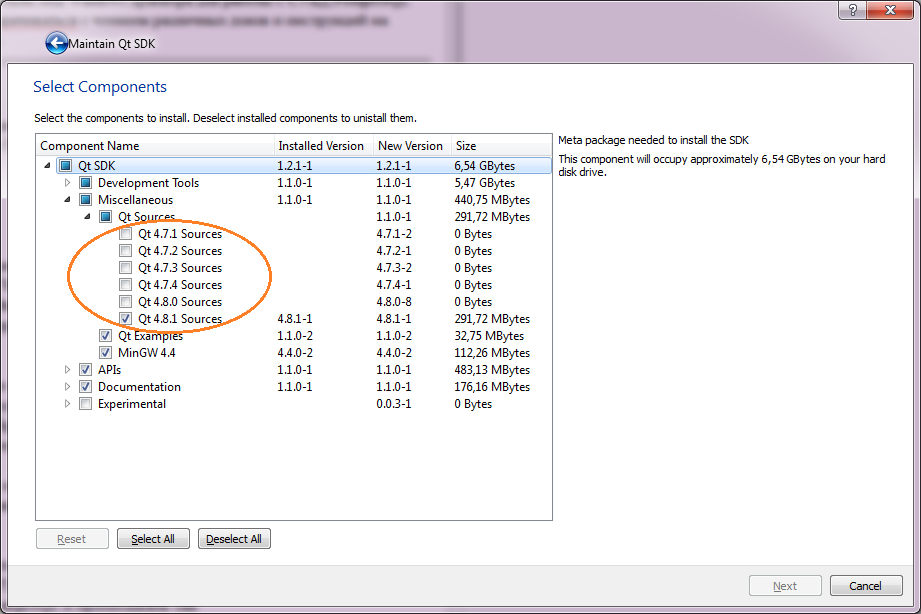
Task: Select the Experimental row label
Action: click(x=132, y=404)
